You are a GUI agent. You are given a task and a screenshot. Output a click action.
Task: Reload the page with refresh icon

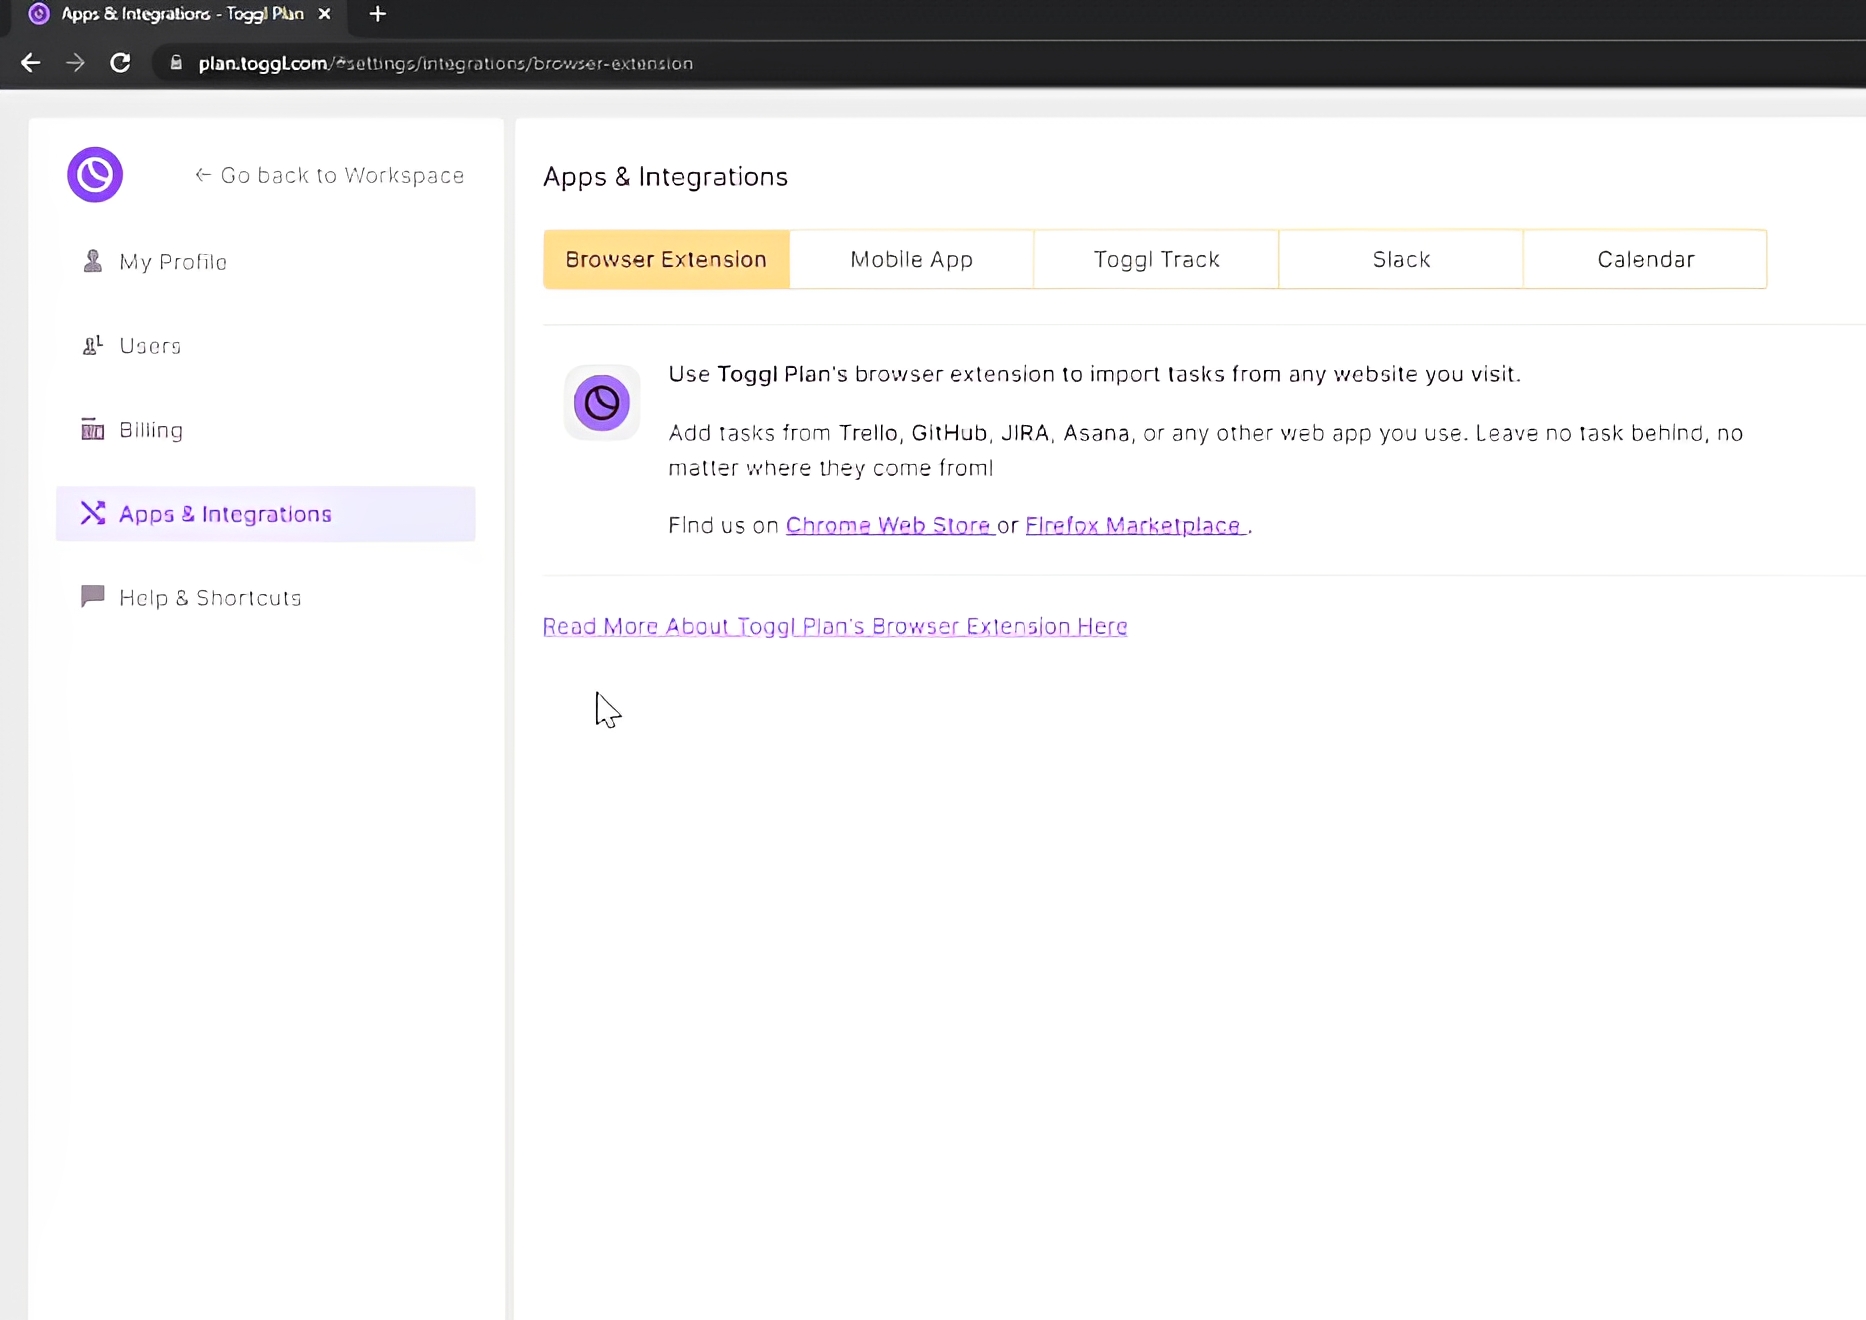(120, 63)
